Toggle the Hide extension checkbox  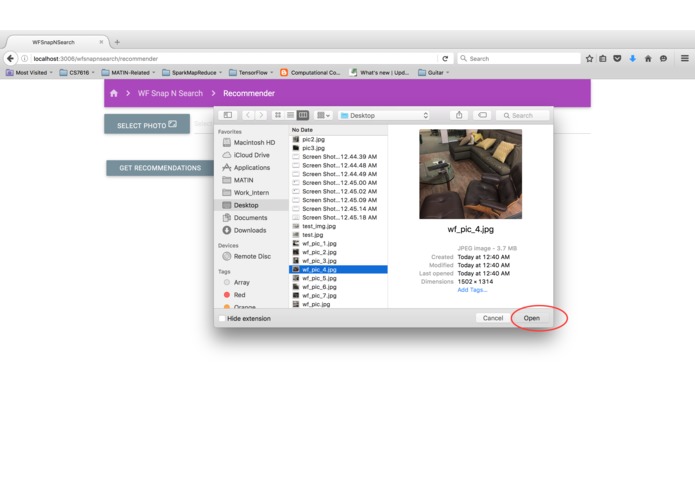pyautogui.click(x=222, y=318)
